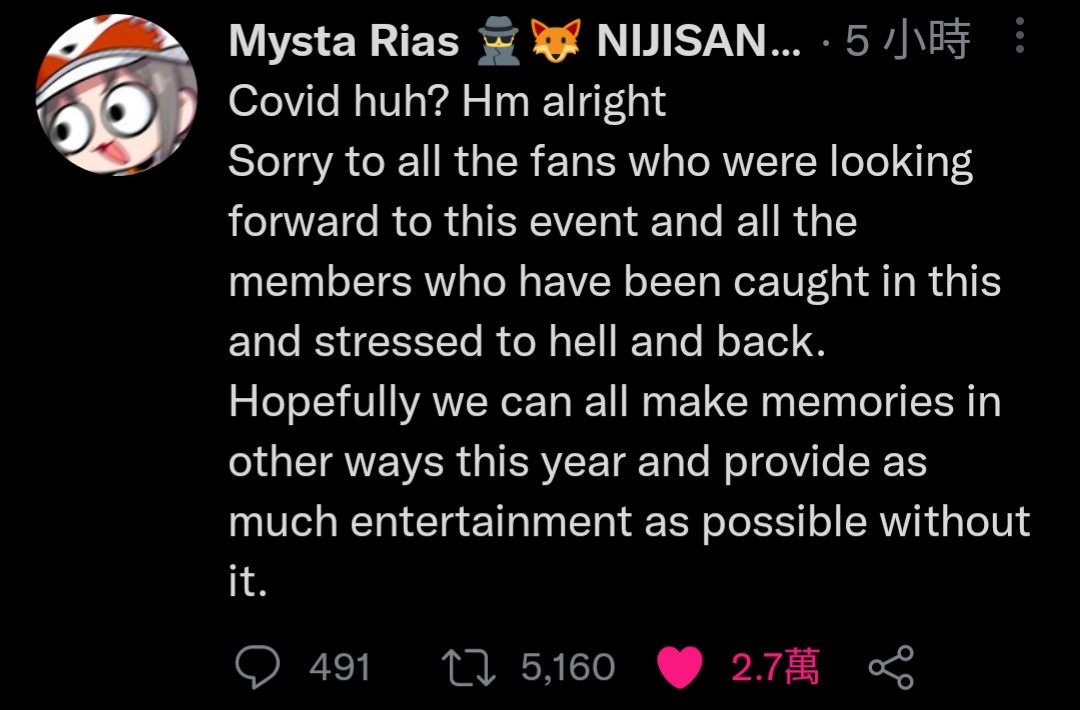
Task: Click the Mysta Rias display name
Action: [x=344, y=41]
